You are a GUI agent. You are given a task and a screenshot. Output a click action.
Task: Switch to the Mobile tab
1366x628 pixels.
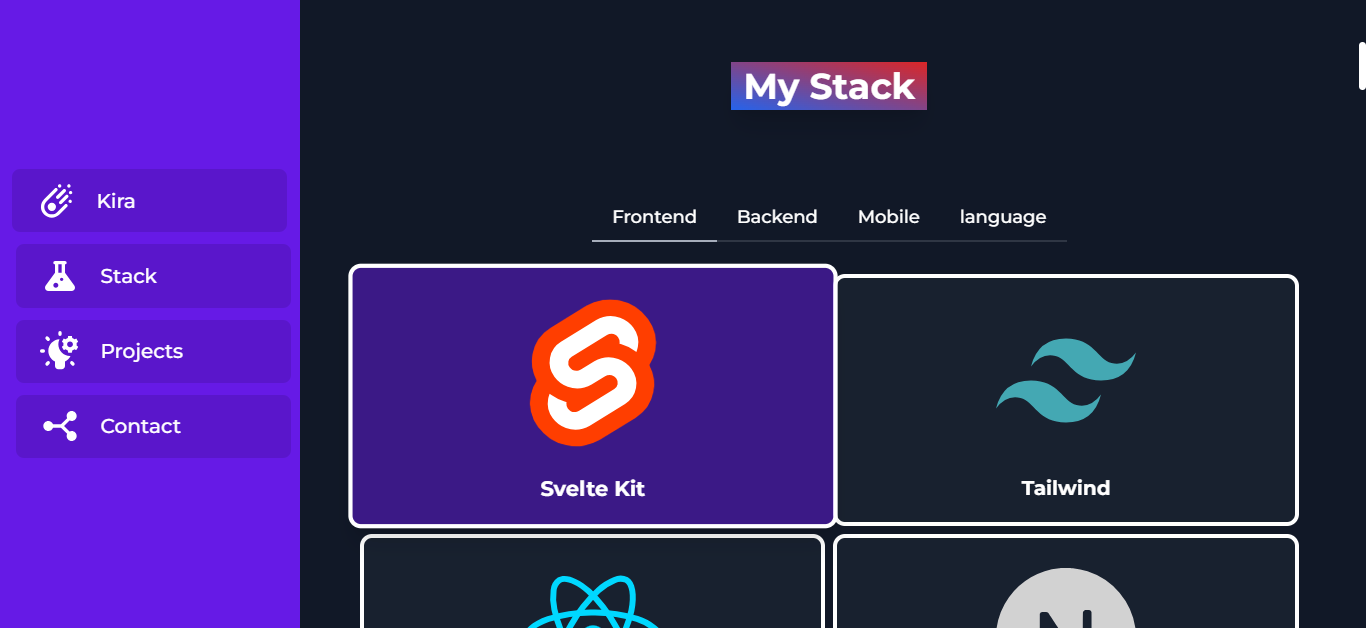tap(889, 217)
